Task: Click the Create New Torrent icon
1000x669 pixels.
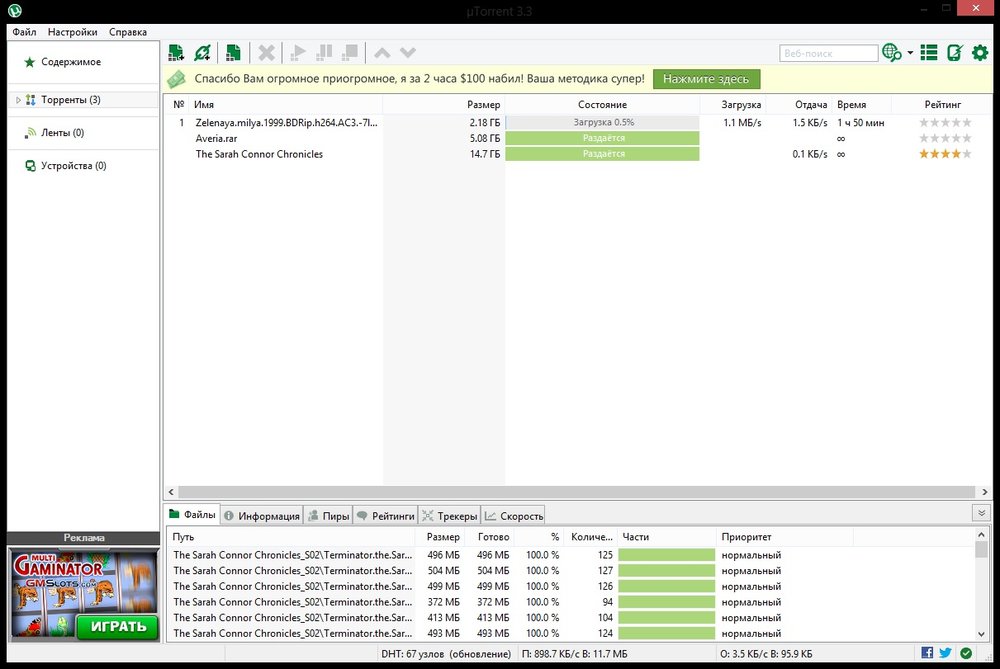Action: (232, 53)
